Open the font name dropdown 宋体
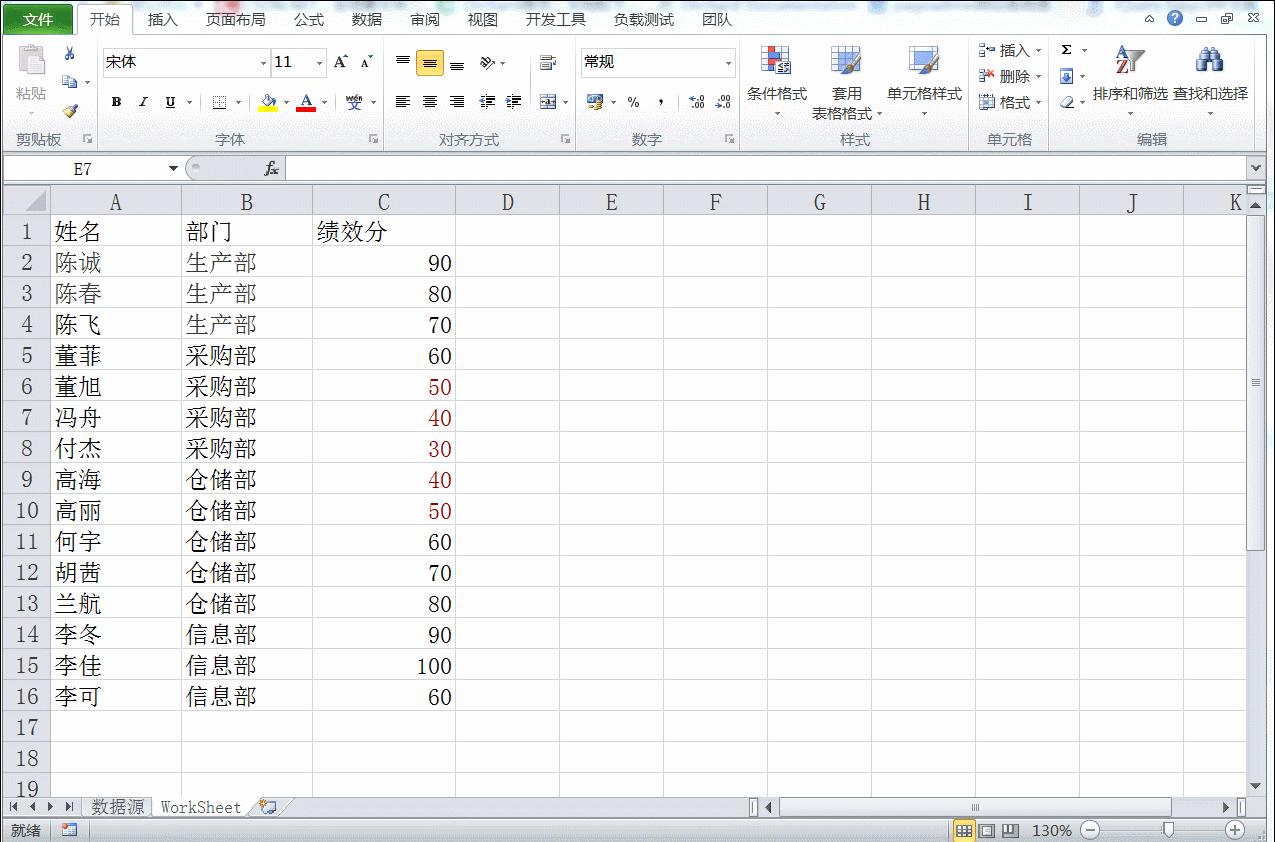The width and height of the screenshot is (1275, 842). [264, 62]
